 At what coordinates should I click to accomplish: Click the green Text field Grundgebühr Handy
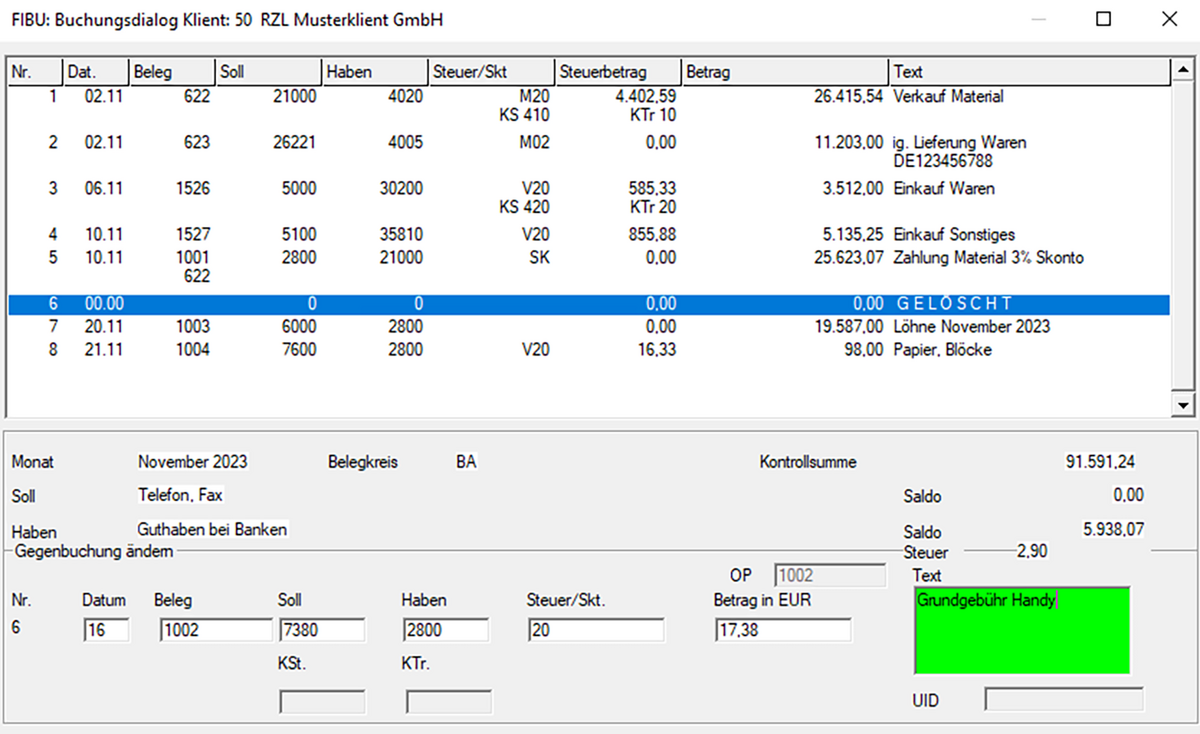pyautogui.click(x=1022, y=631)
